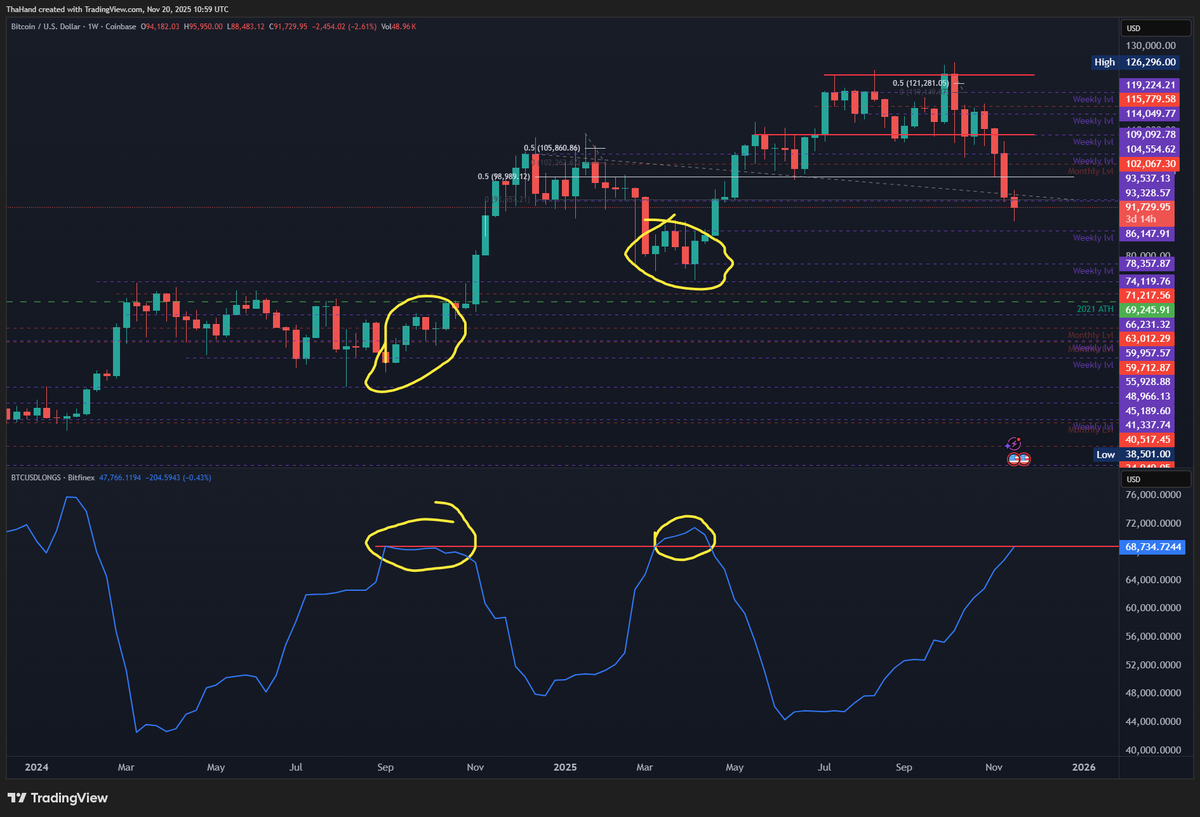This screenshot has height=817, width=1200.
Task: Click the 130,000.00 label on the price axis
Action: click(x=1150, y=46)
